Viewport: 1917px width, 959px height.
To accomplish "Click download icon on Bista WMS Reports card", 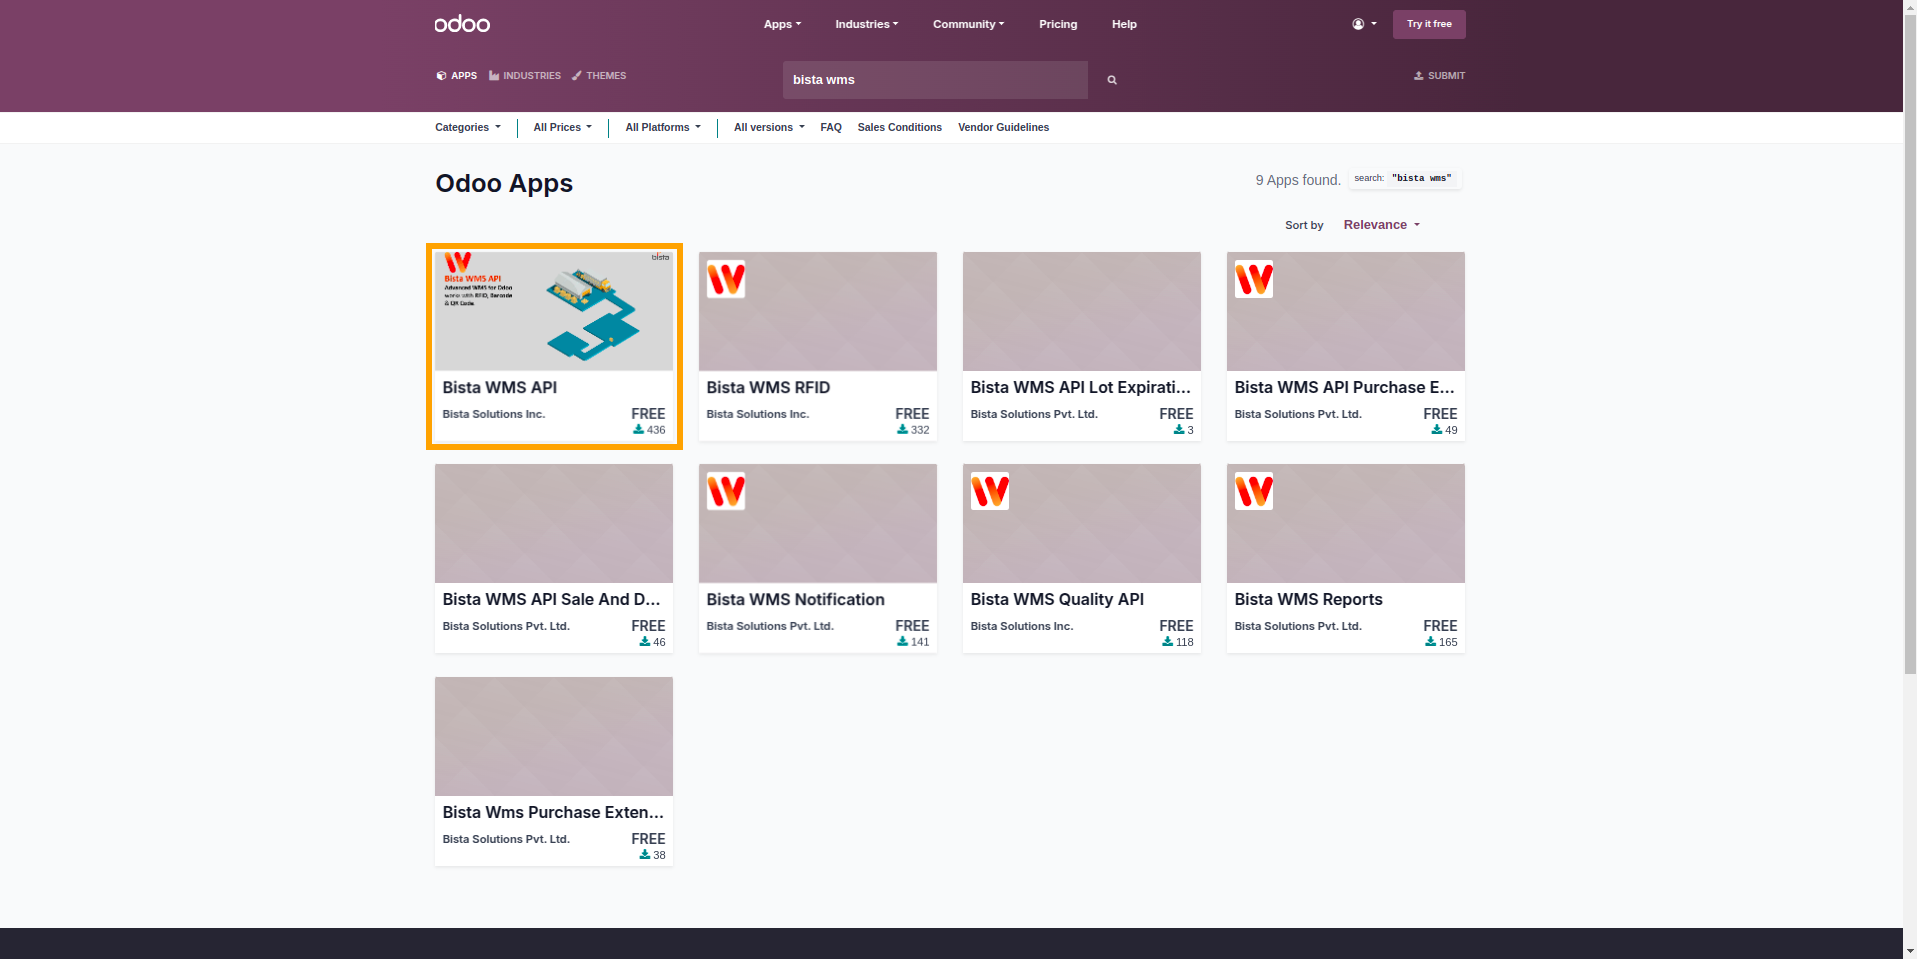I will pyautogui.click(x=1430, y=642).
